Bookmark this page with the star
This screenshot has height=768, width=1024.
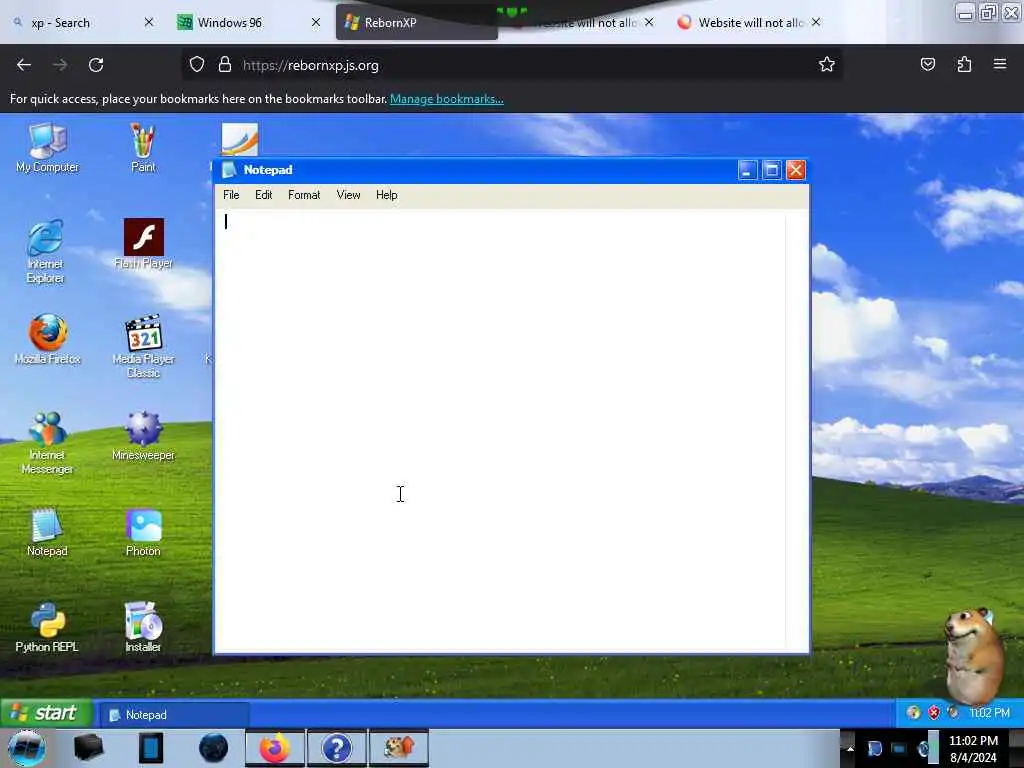(x=827, y=64)
